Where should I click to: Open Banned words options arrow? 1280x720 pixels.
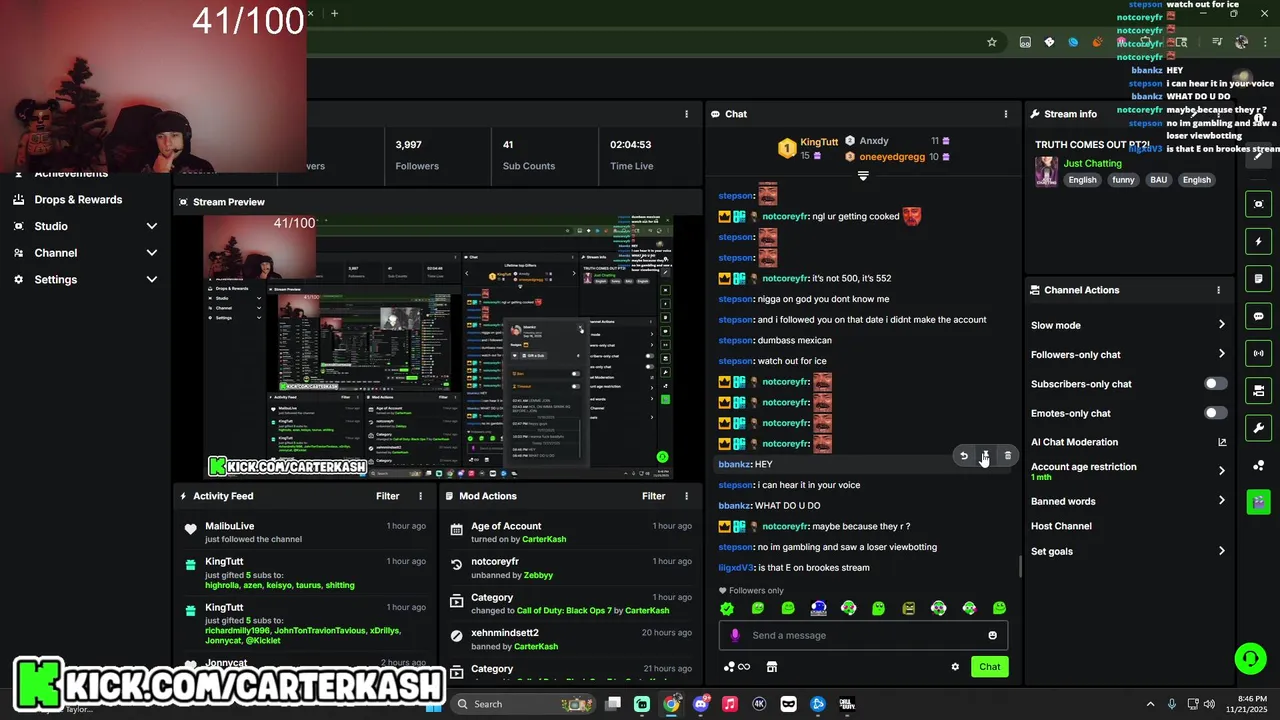tap(1221, 501)
